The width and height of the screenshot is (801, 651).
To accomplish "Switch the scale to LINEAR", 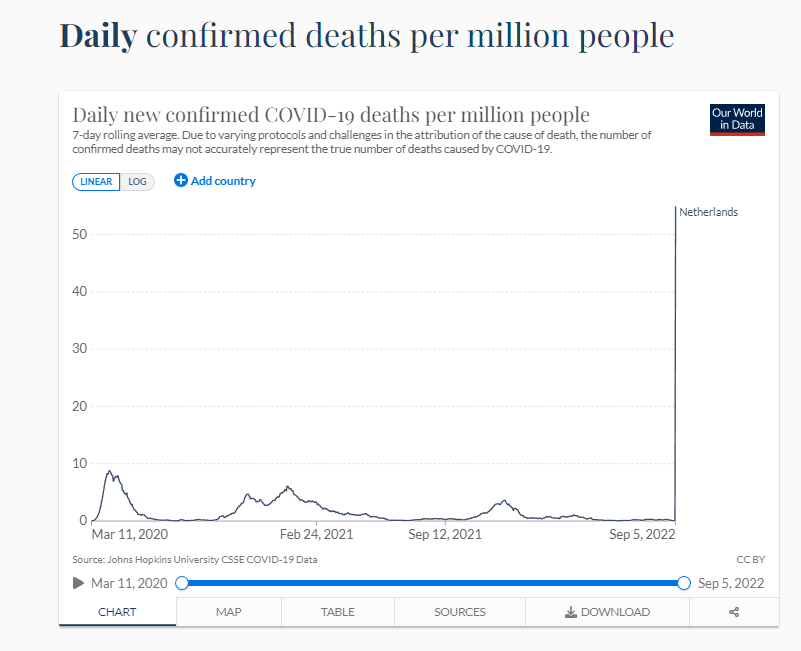I will 96,182.
